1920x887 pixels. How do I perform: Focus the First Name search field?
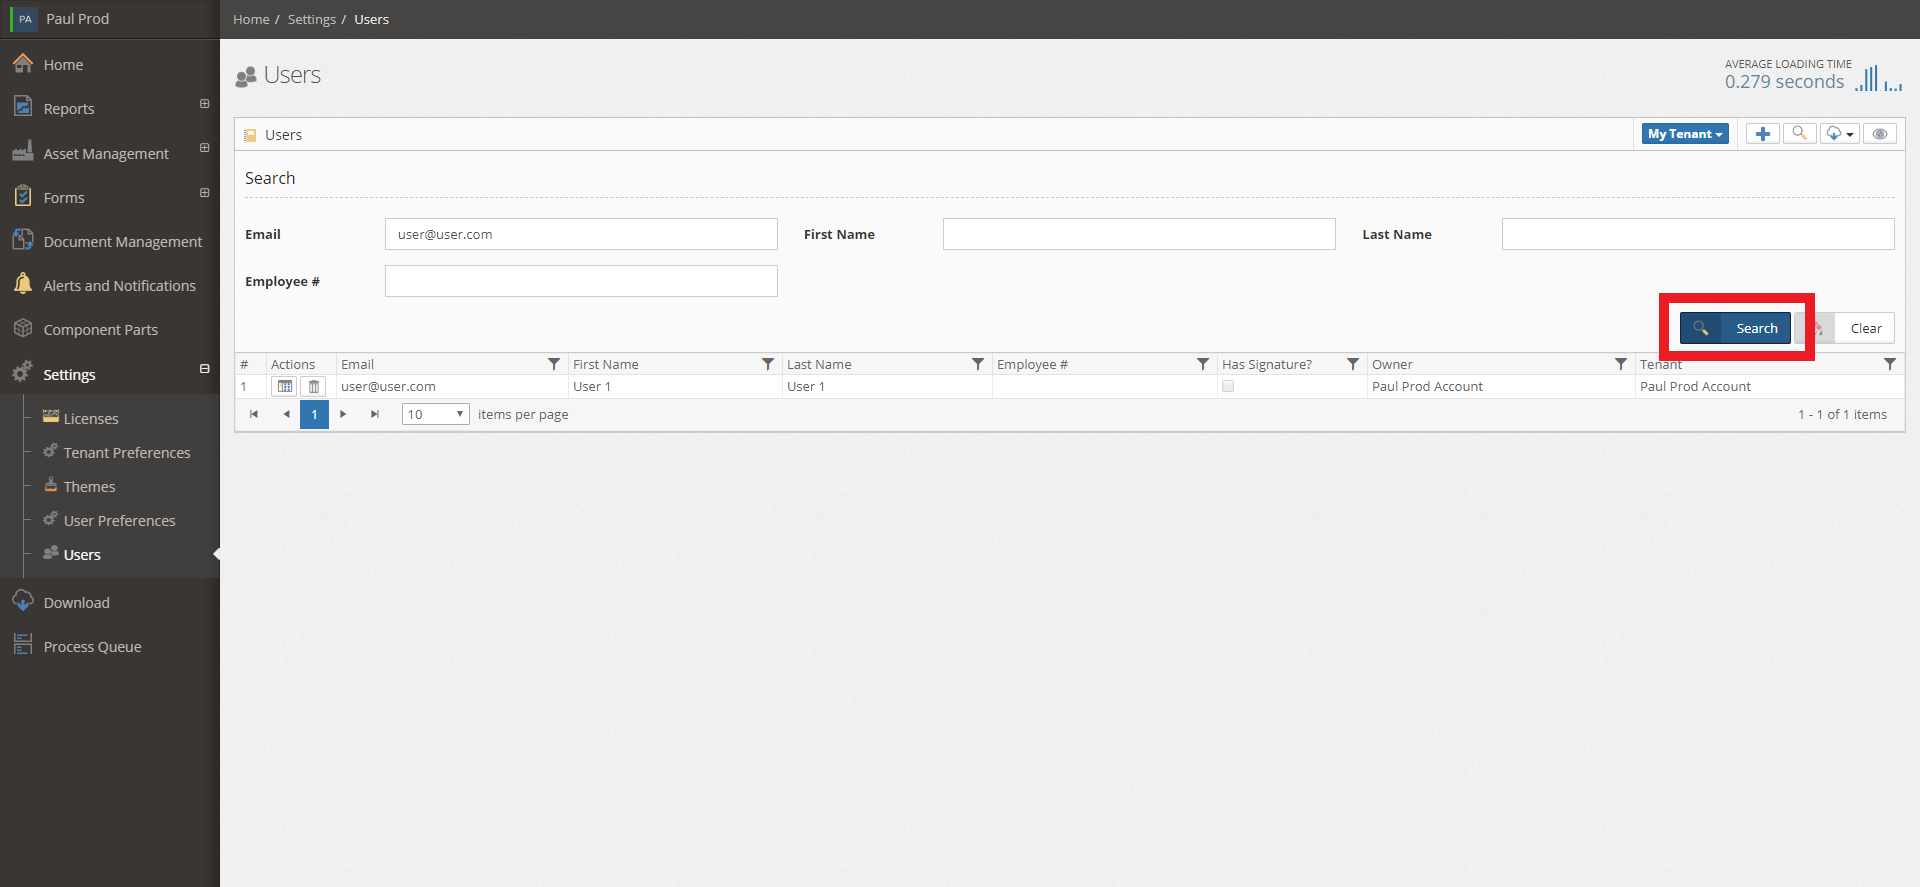1139,234
